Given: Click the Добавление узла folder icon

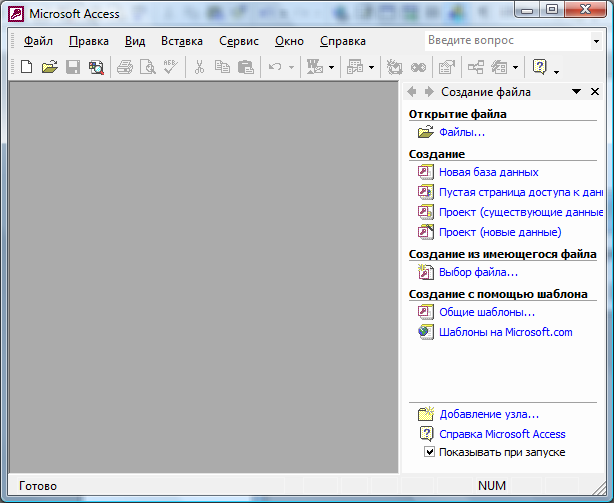Looking at the screenshot, I should coord(426,413).
